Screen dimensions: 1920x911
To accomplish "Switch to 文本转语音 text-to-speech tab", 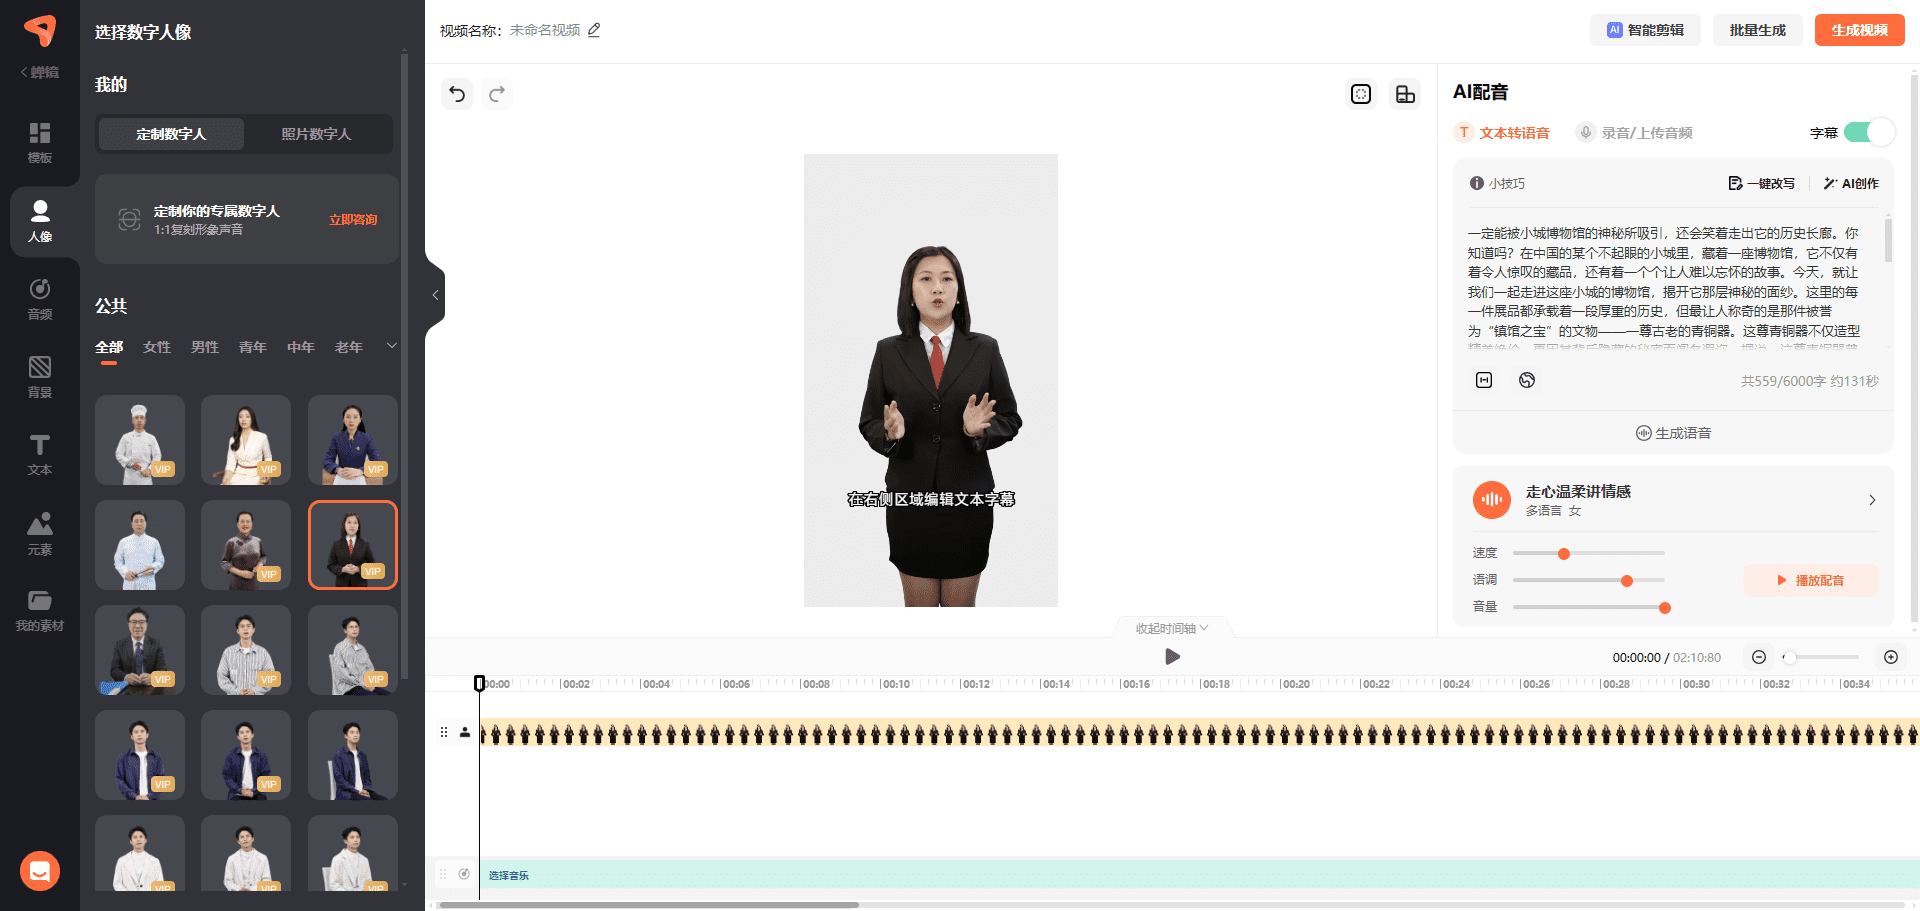I will coord(1503,133).
